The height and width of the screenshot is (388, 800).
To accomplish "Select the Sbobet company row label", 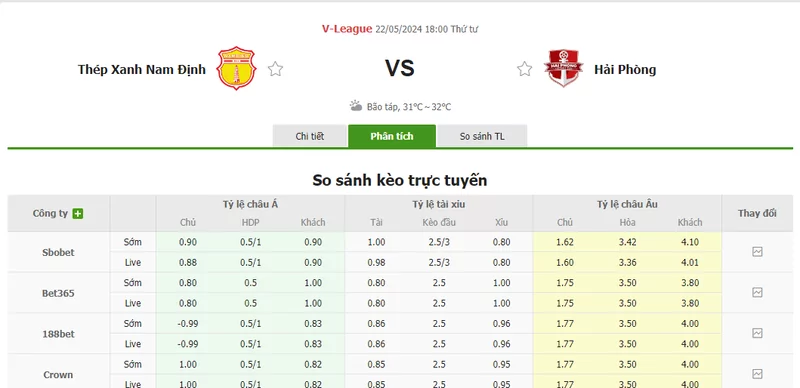I will pyautogui.click(x=58, y=252).
